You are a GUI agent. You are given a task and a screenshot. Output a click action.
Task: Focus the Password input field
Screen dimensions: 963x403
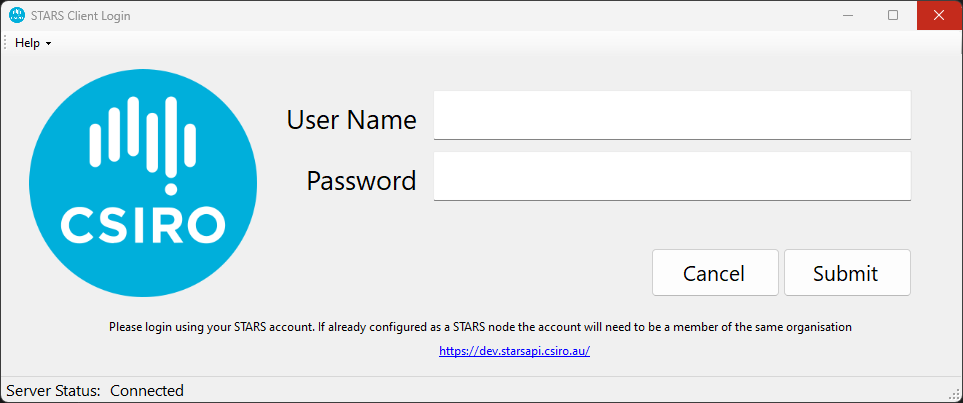(671, 176)
